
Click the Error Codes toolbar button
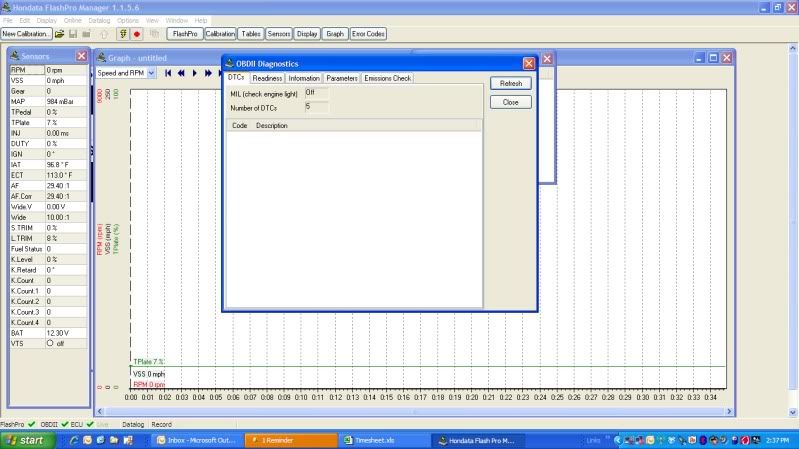368,34
